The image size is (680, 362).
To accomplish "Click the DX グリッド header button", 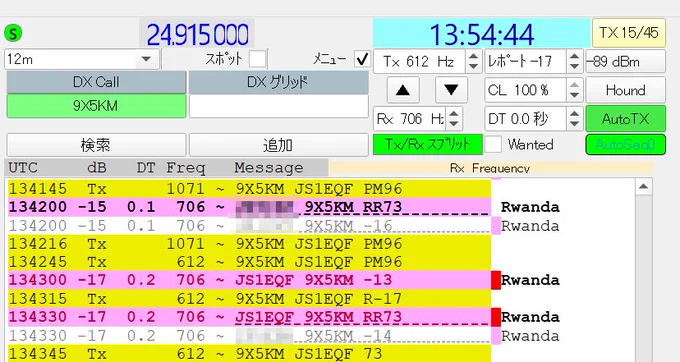I will point(278,82).
